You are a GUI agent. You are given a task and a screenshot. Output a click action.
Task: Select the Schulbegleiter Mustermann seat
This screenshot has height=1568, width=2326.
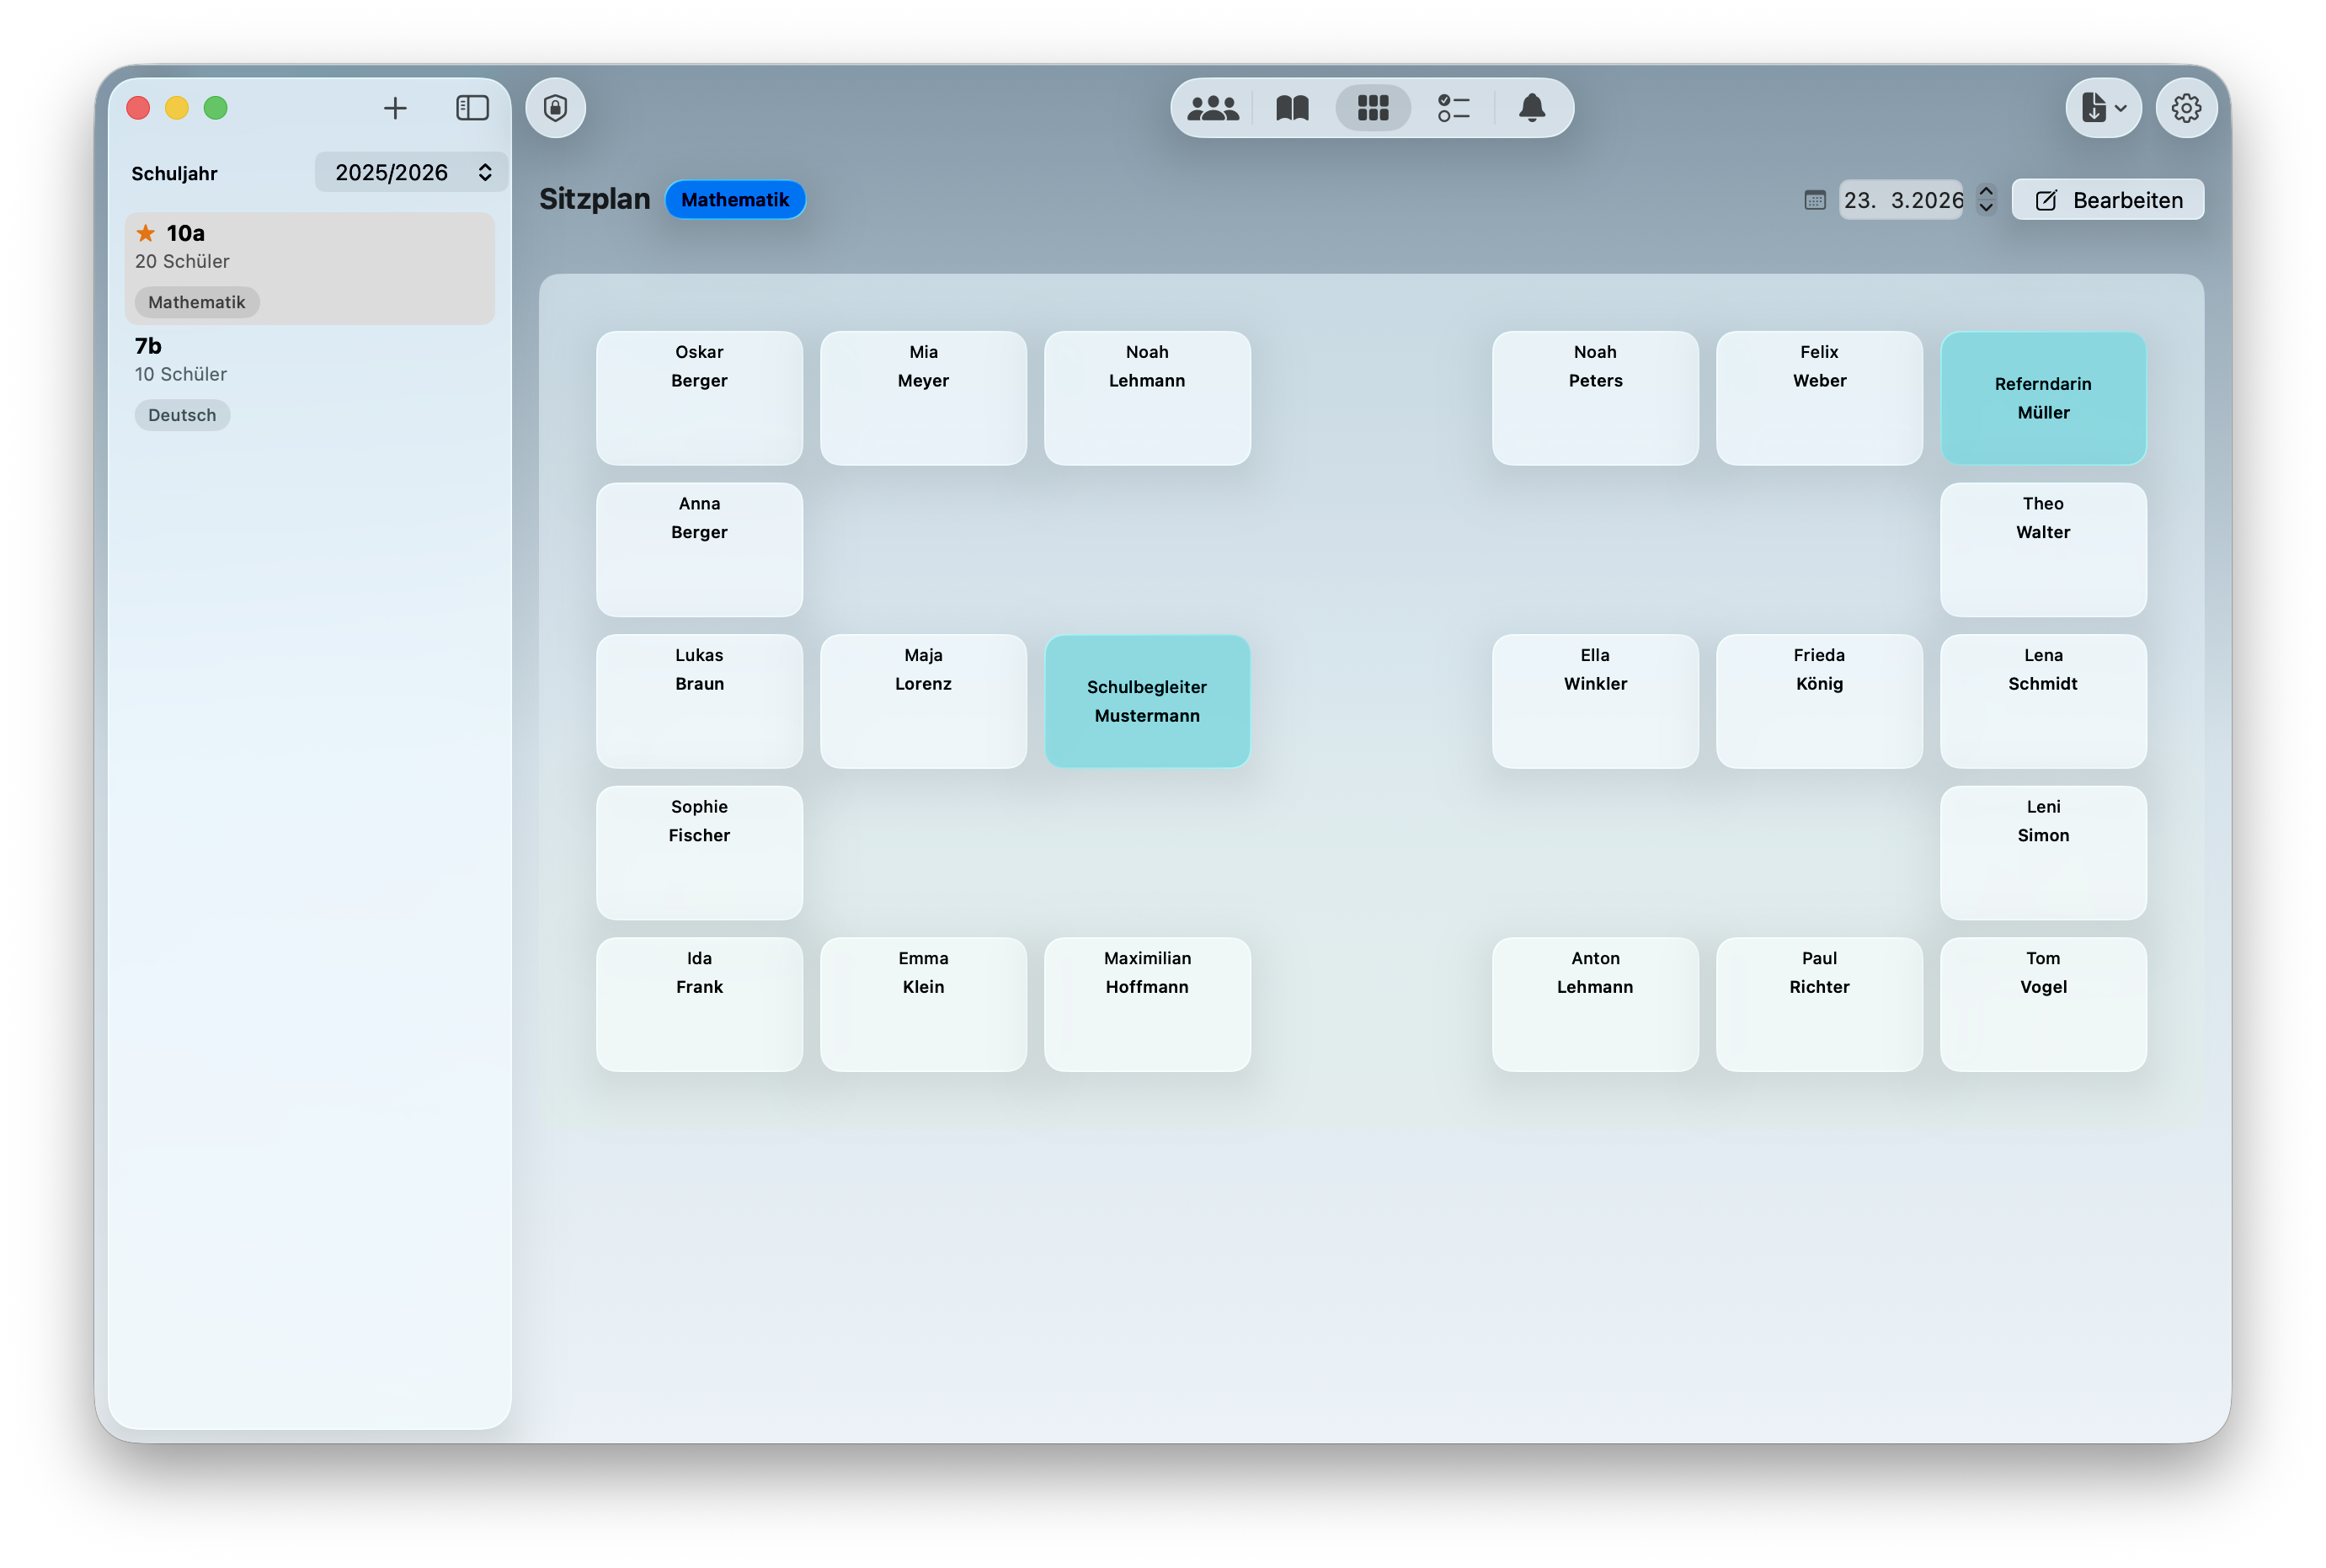(1147, 701)
